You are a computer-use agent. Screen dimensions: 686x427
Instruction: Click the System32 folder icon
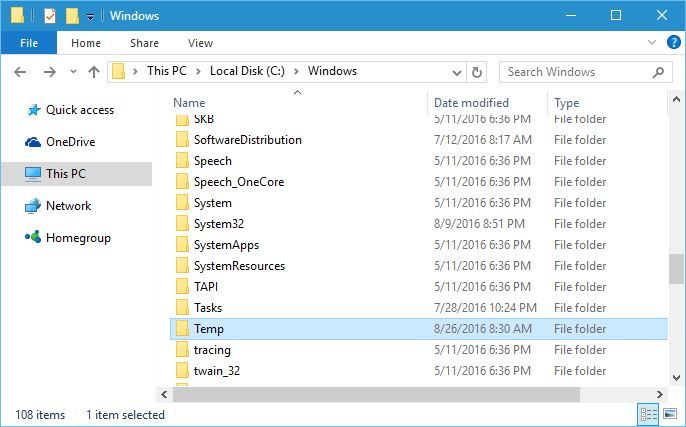click(182, 224)
